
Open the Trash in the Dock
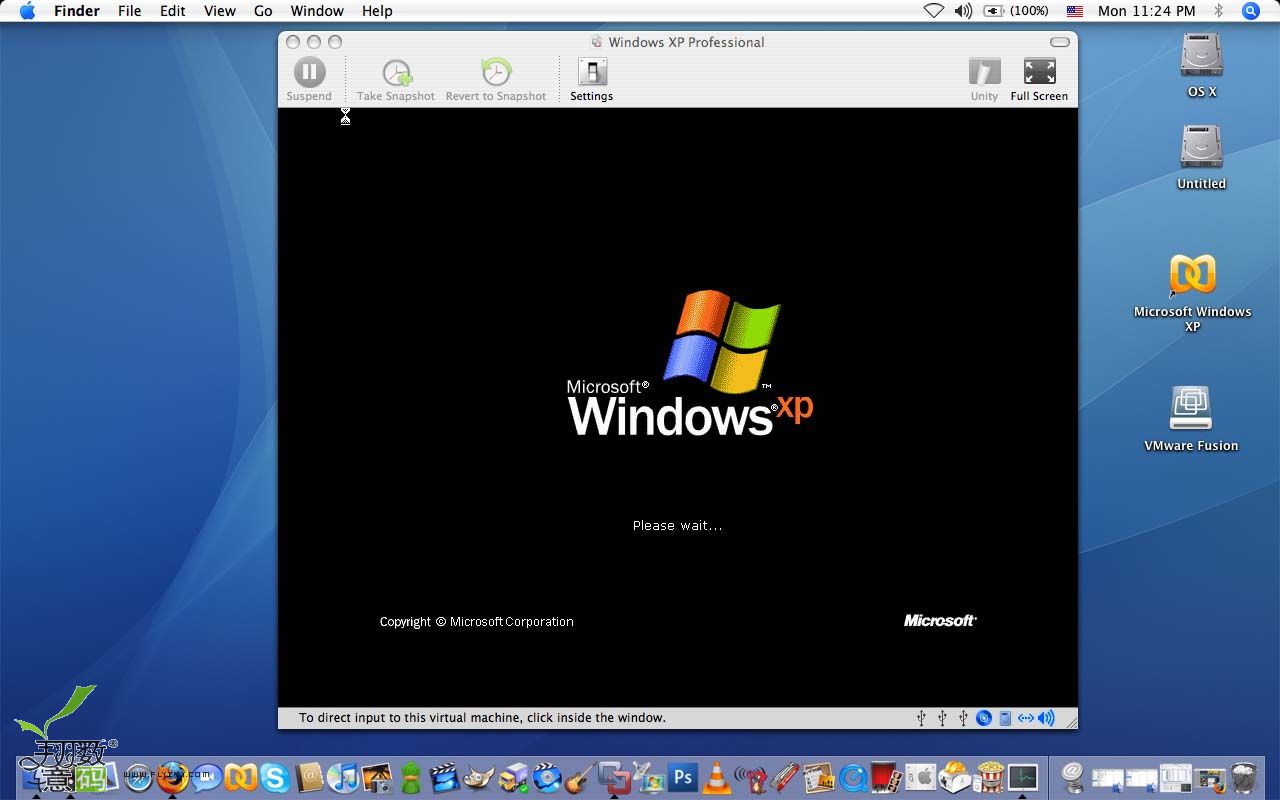pos(1244,778)
